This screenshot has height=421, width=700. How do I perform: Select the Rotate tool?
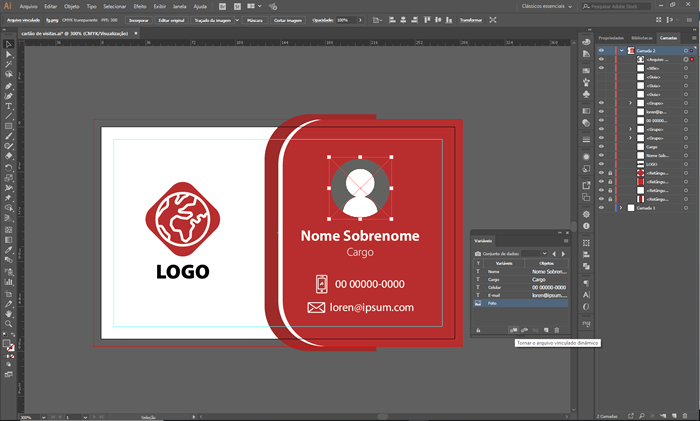tap(8, 168)
